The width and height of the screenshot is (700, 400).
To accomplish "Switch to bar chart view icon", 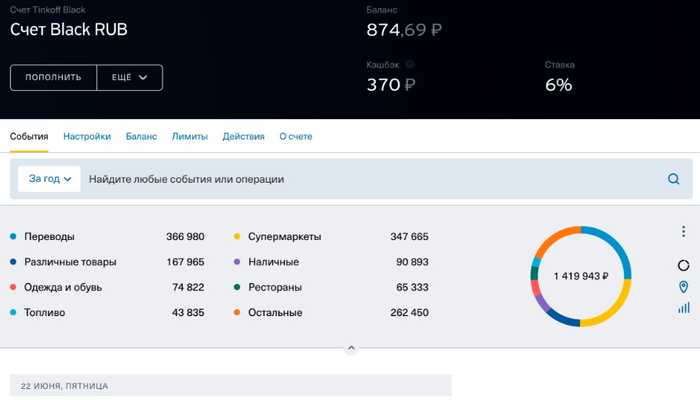I will tap(683, 308).
